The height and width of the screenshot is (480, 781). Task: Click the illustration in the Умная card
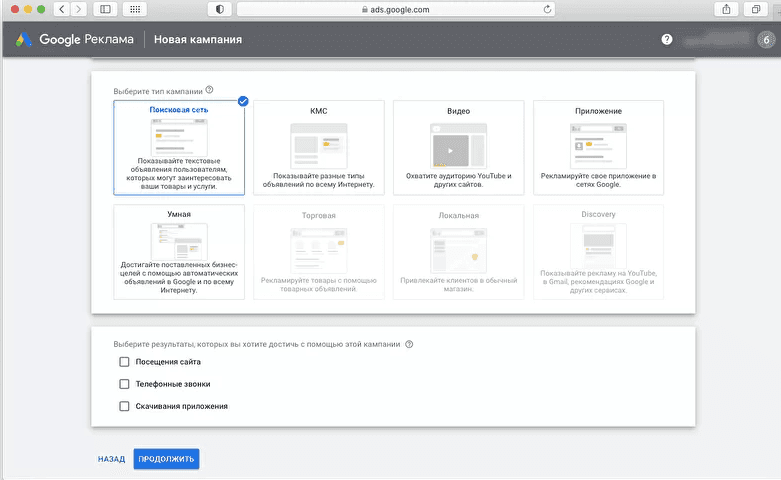click(x=179, y=241)
